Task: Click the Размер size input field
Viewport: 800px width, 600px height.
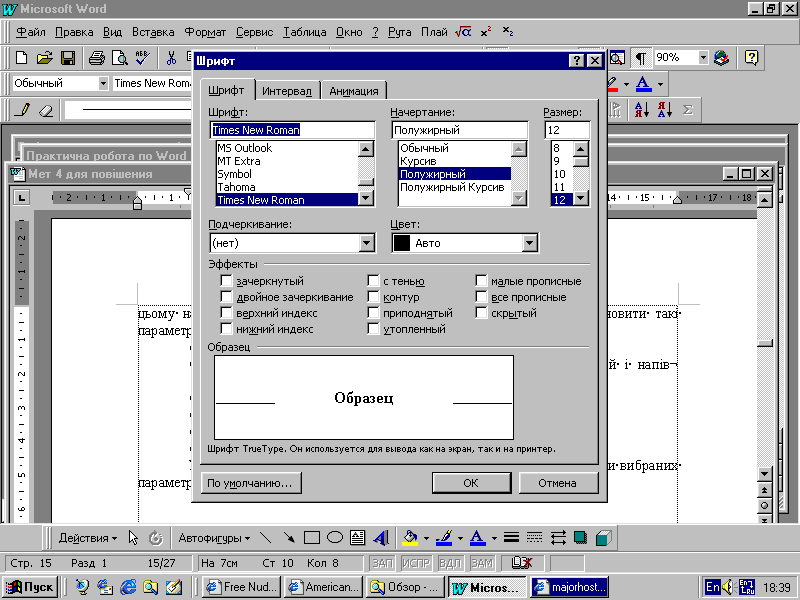Action: coord(567,130)
